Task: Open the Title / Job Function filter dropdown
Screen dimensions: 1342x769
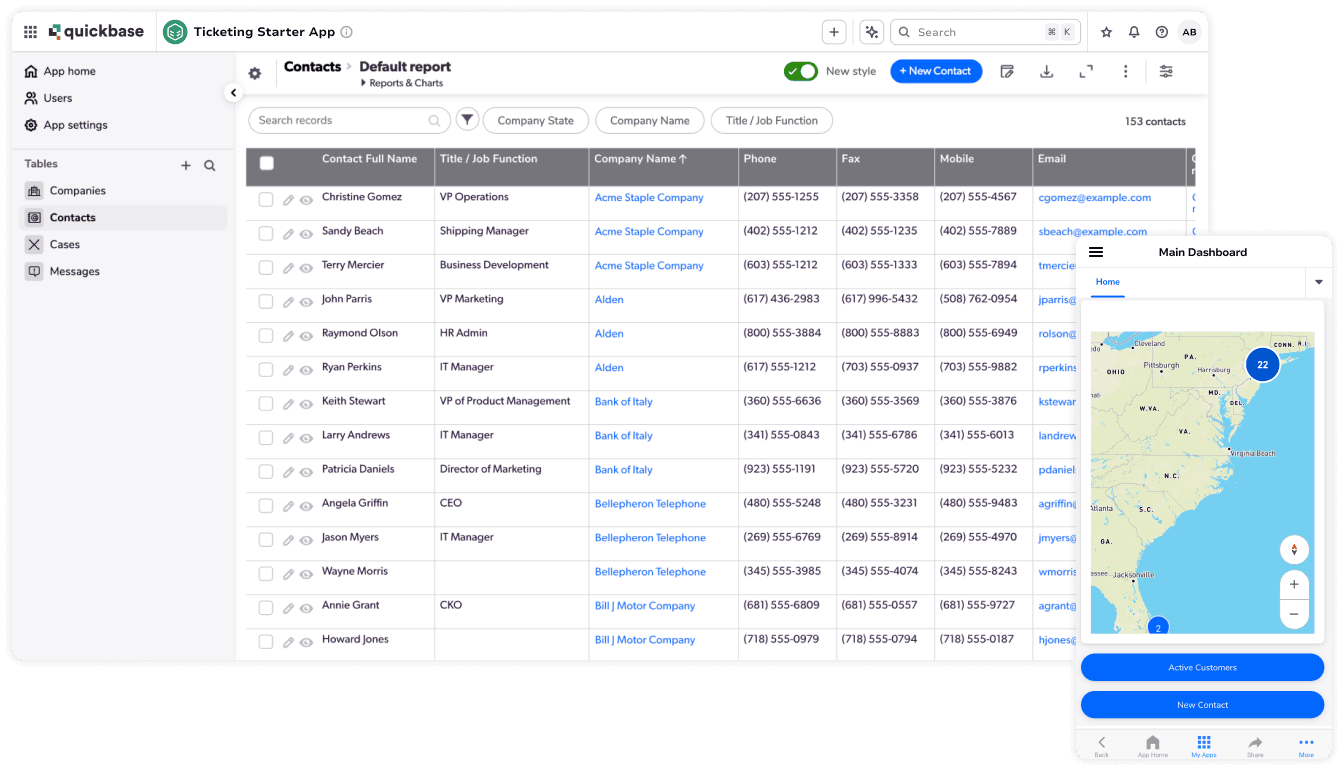Action: pos(772,120)
